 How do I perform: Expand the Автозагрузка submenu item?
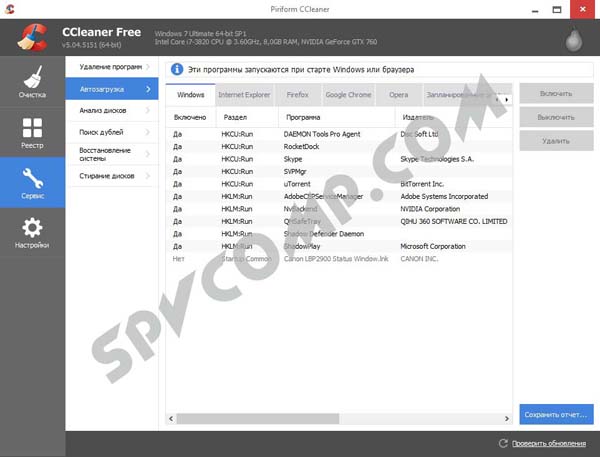click(108, 88)
